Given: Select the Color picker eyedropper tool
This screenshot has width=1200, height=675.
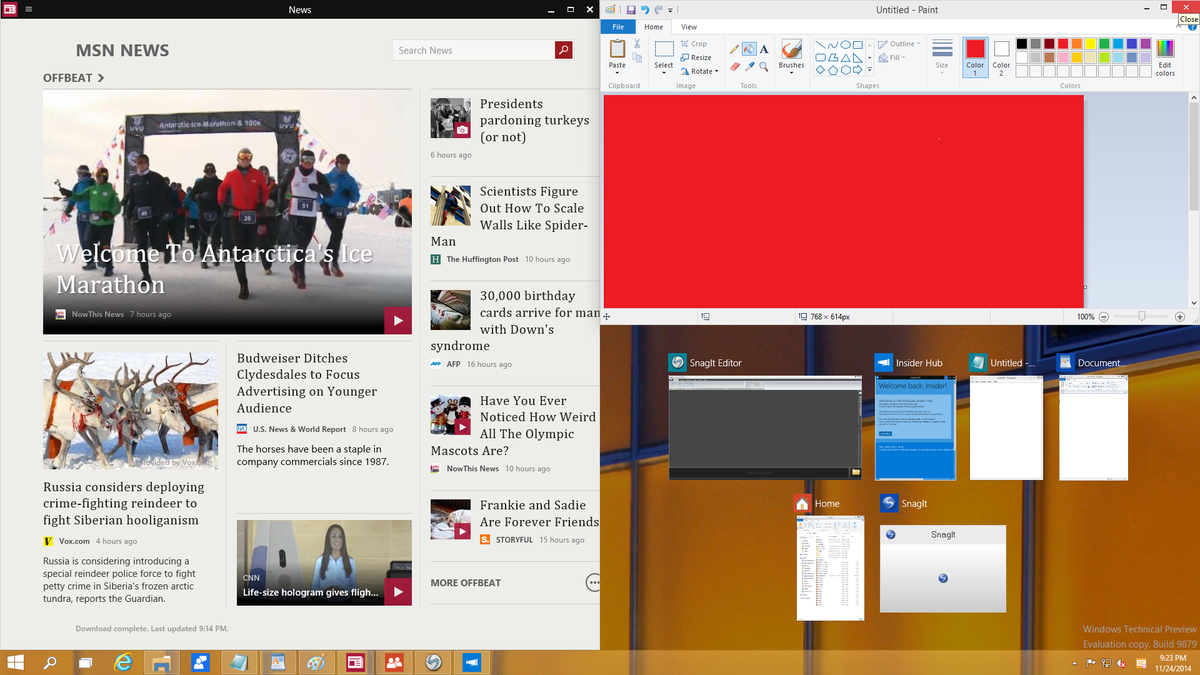Looking at the screenshot, I should [748, 67].
